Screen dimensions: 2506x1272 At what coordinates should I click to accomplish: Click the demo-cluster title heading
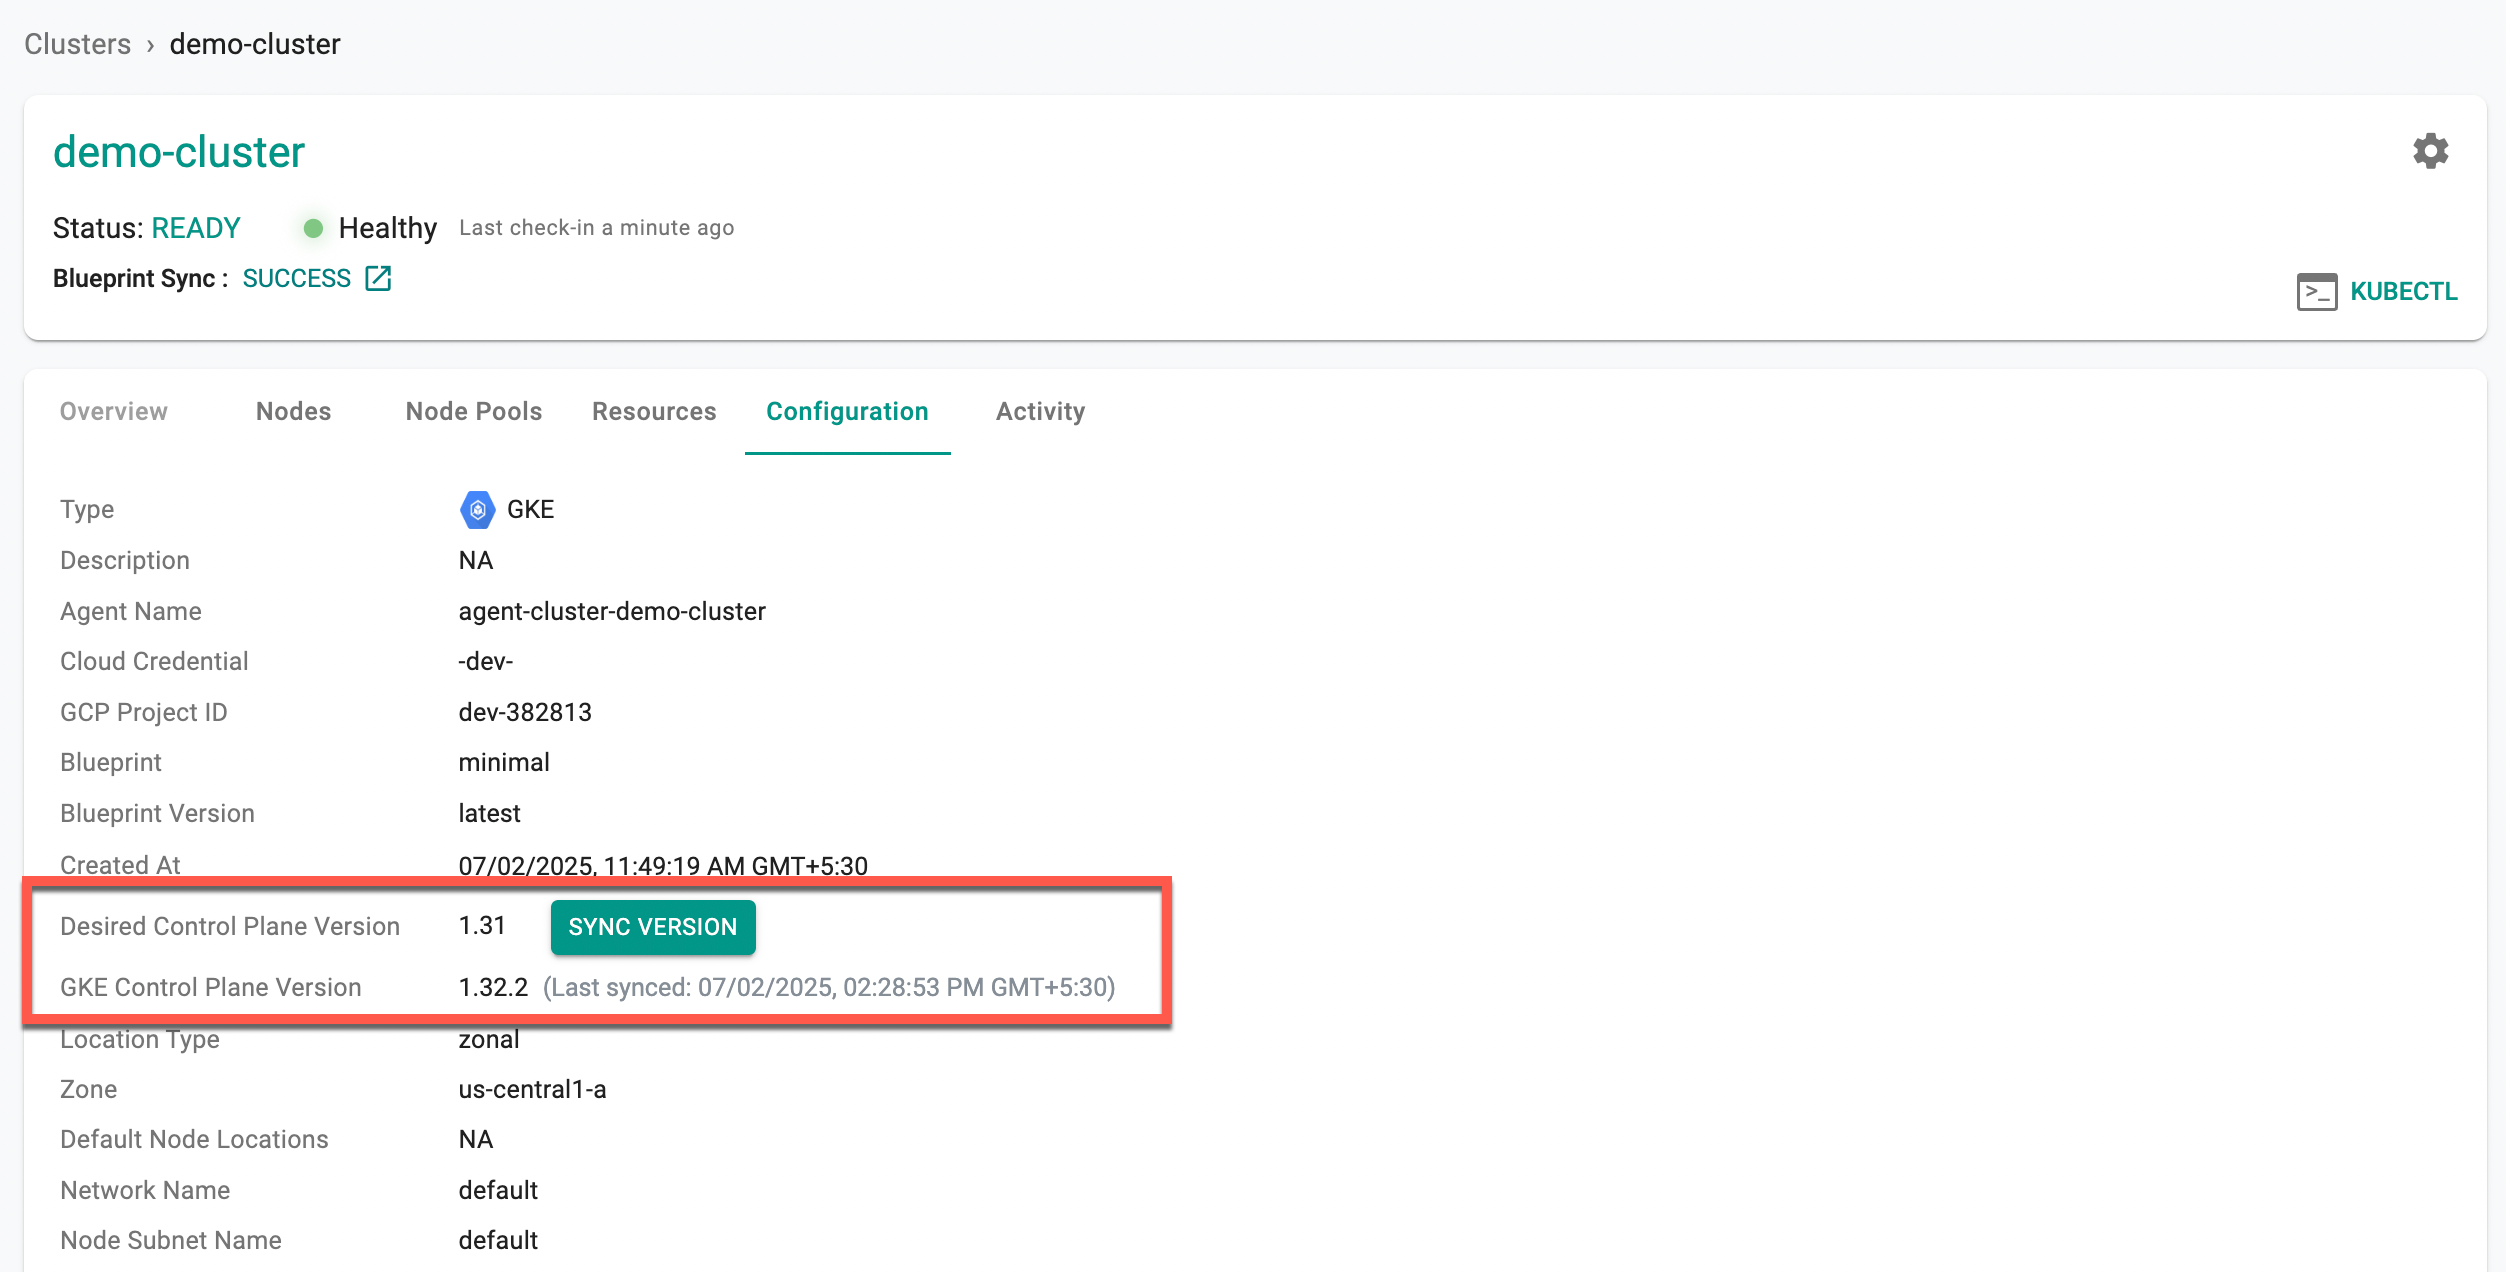pos(179,152)
